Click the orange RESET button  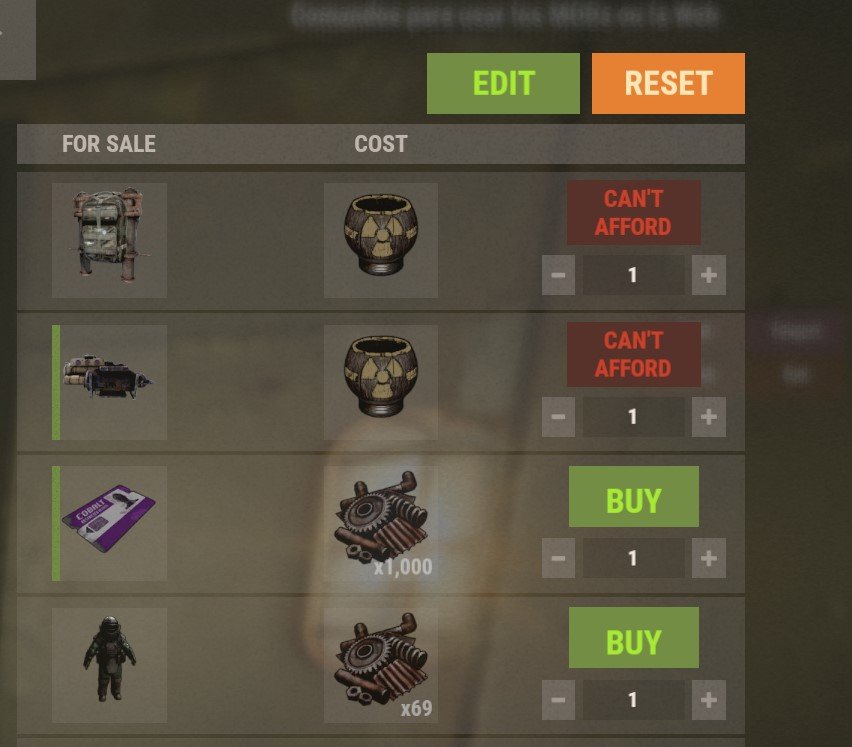point(668,83)
